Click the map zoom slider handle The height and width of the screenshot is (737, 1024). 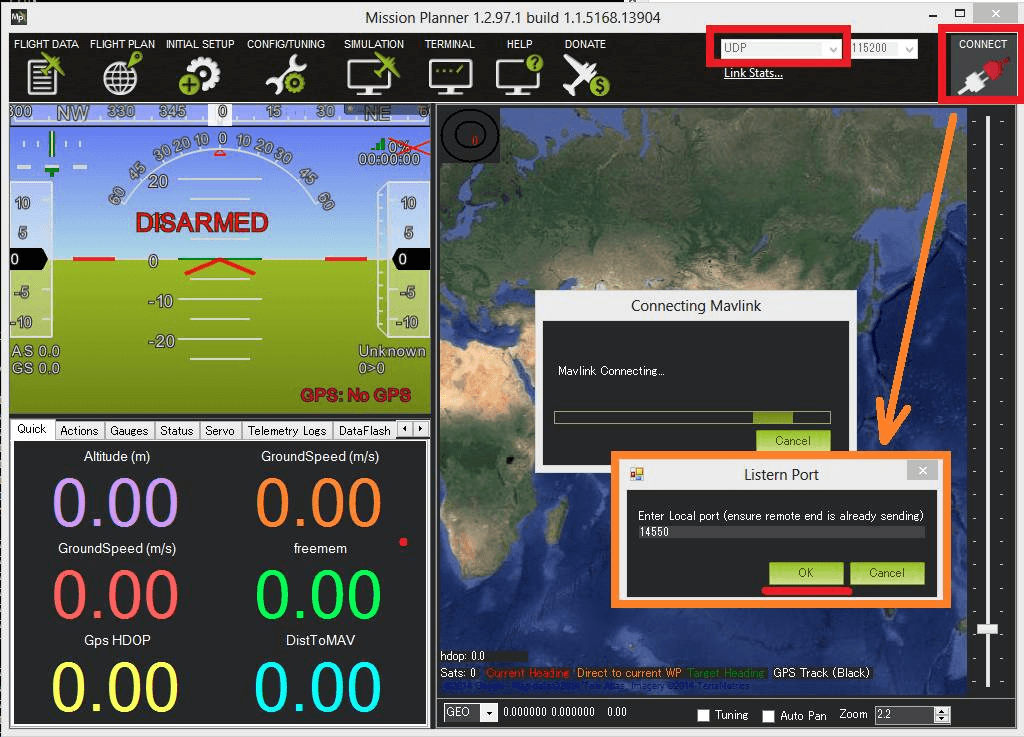coord(987,629)
